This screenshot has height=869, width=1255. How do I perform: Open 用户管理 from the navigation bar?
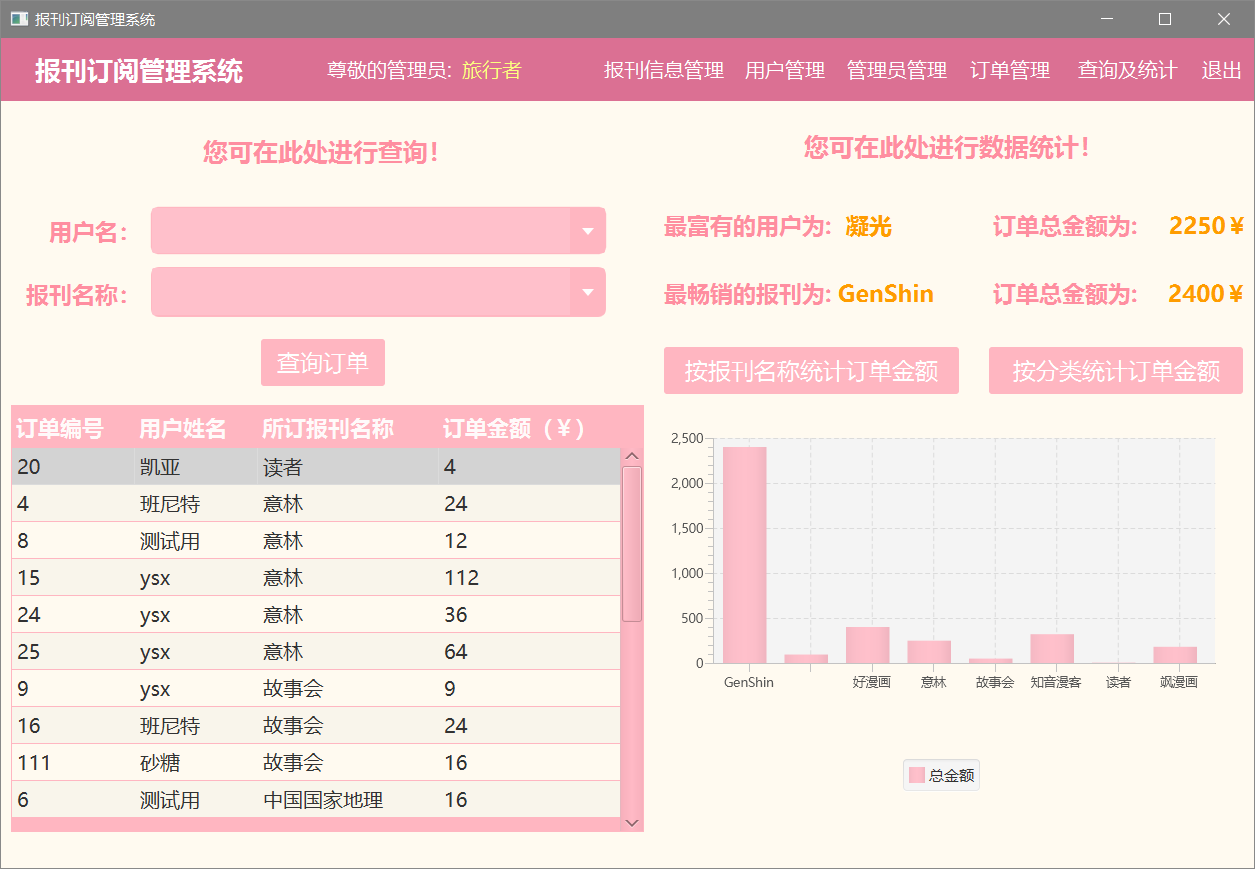785,70
